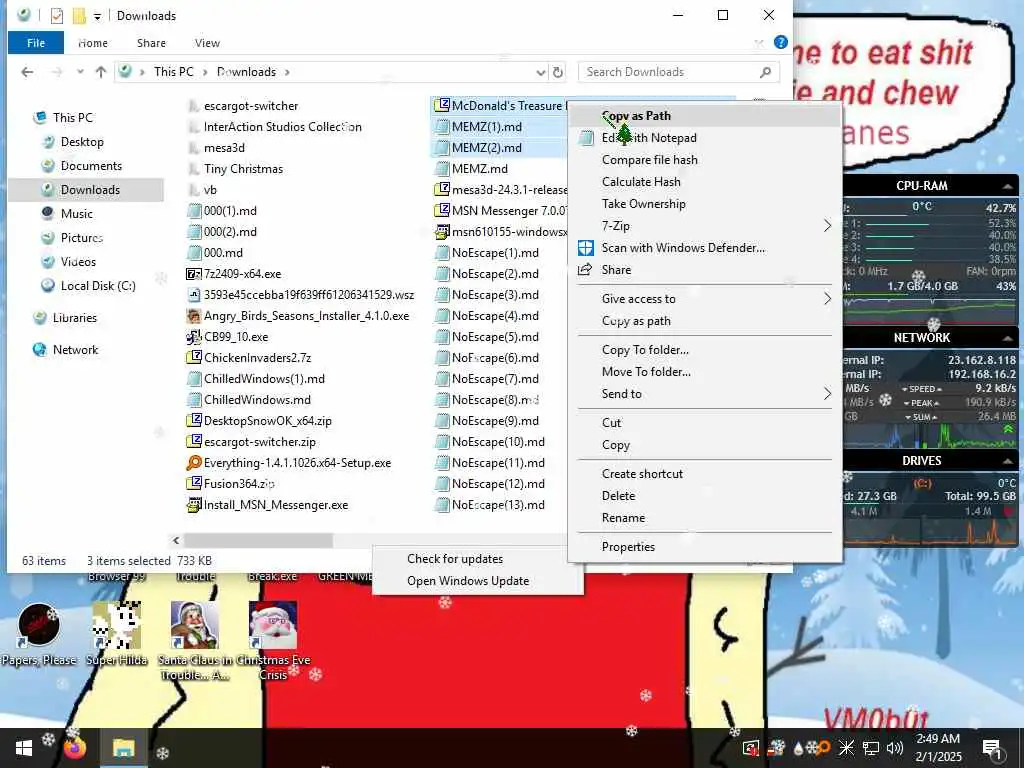Viewport: 1024px width, 768px height.
Task: Collapse the CPU-RAM gadget section
Action: pos(1007,186)
